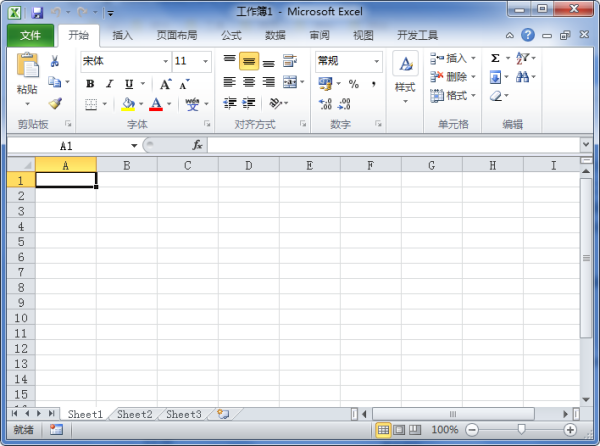Click the Orientation text angle icon

tap(276, 103)
